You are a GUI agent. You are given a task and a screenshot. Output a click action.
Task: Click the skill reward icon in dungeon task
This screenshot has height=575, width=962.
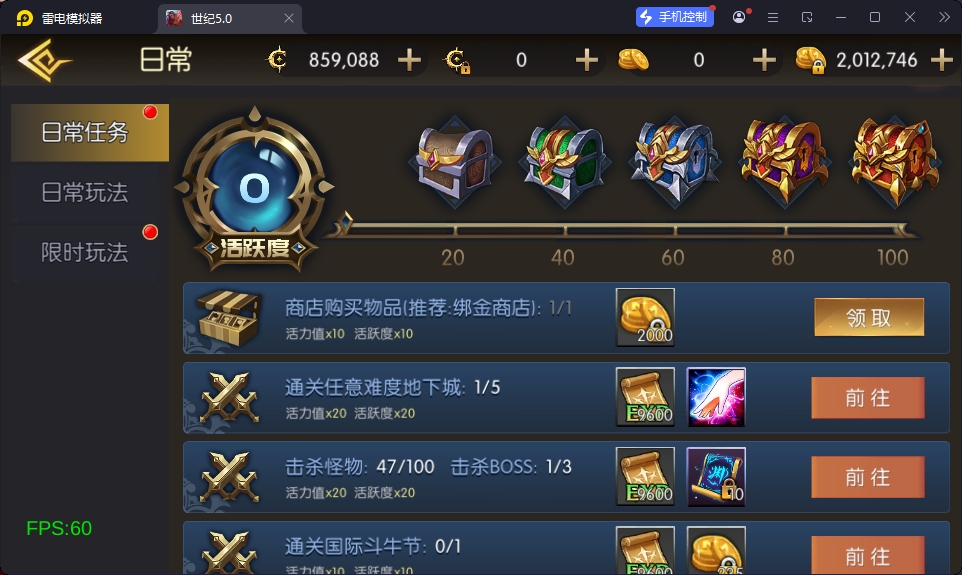(716, 397)
